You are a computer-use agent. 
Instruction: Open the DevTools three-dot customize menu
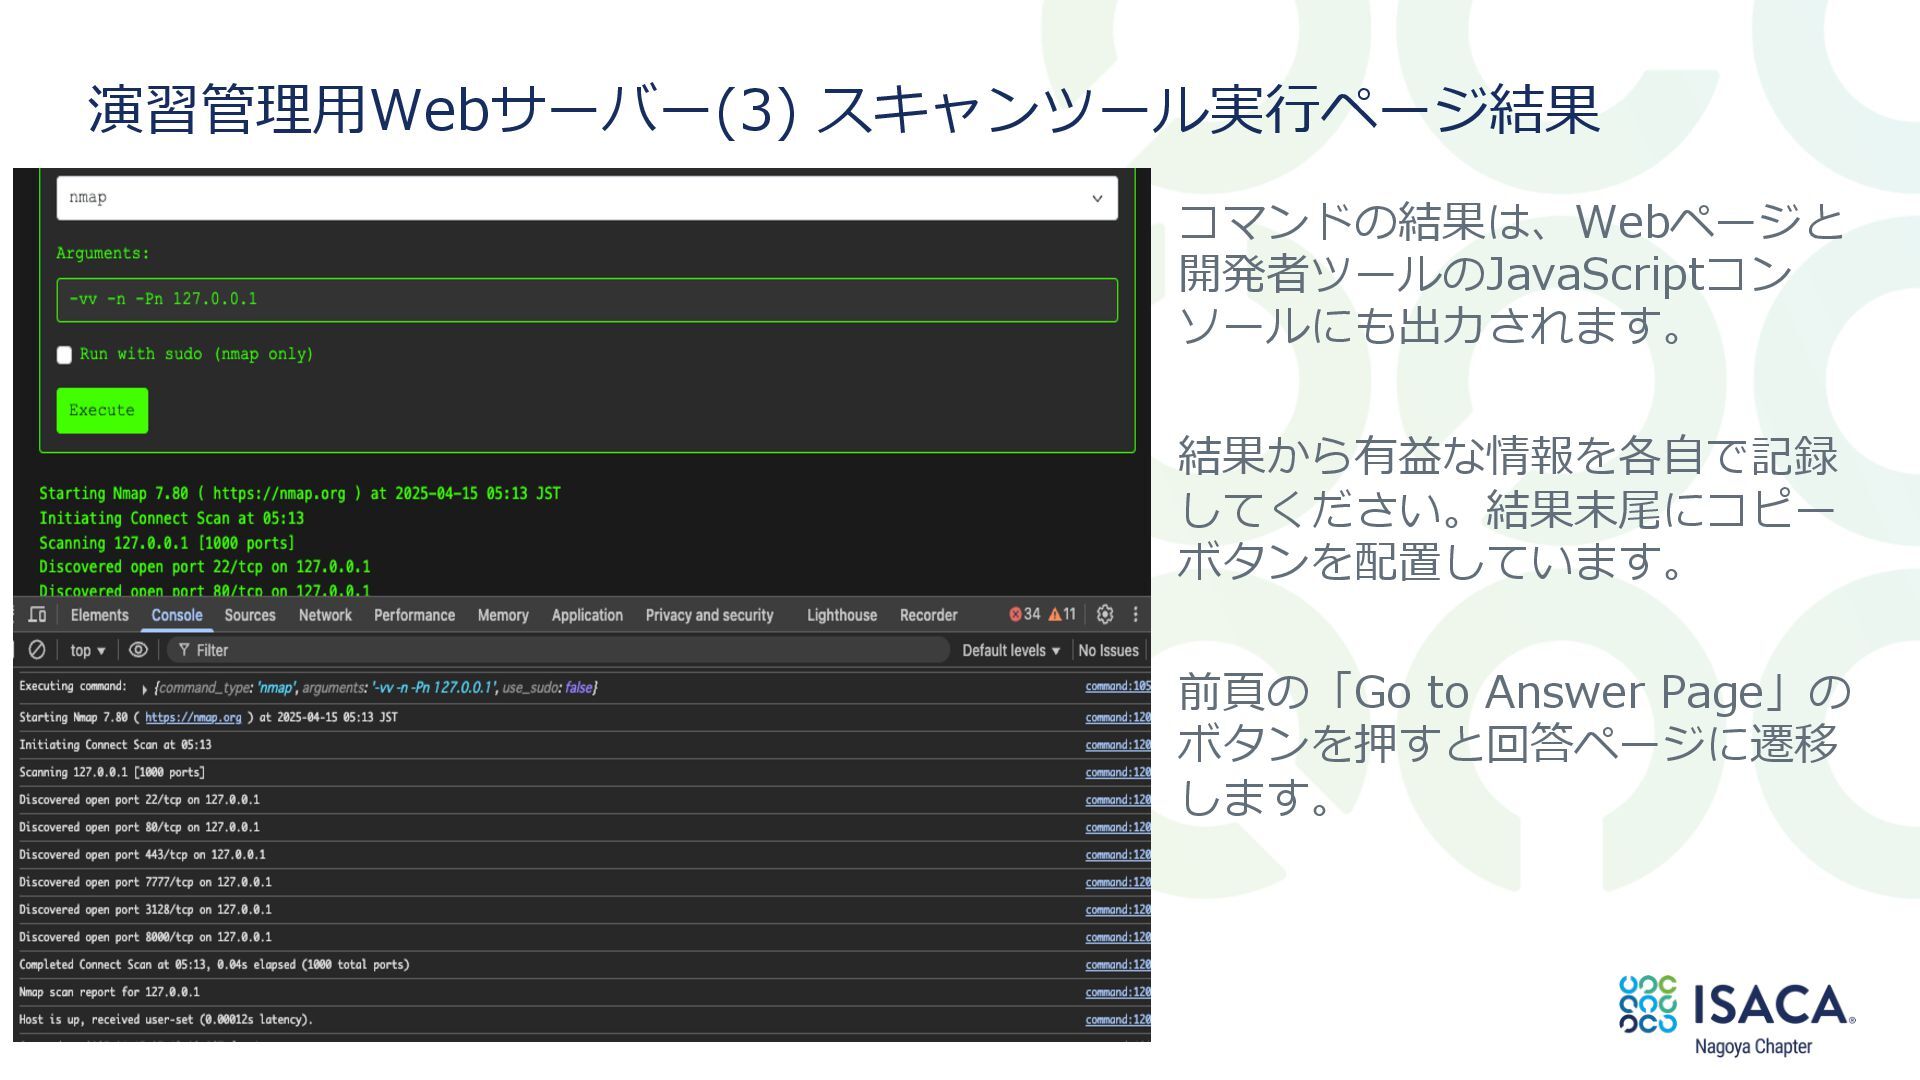(x=1135, y=615)
